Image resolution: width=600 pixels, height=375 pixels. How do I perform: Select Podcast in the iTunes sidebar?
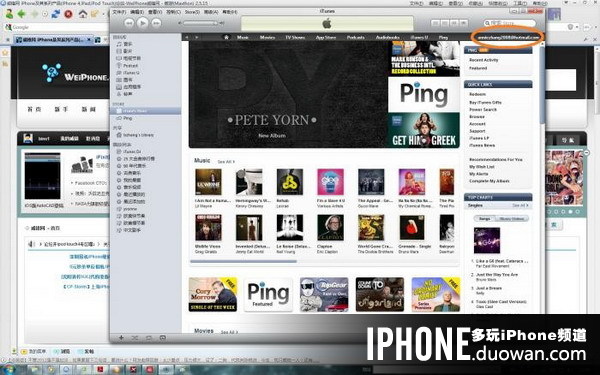(130, 65)
